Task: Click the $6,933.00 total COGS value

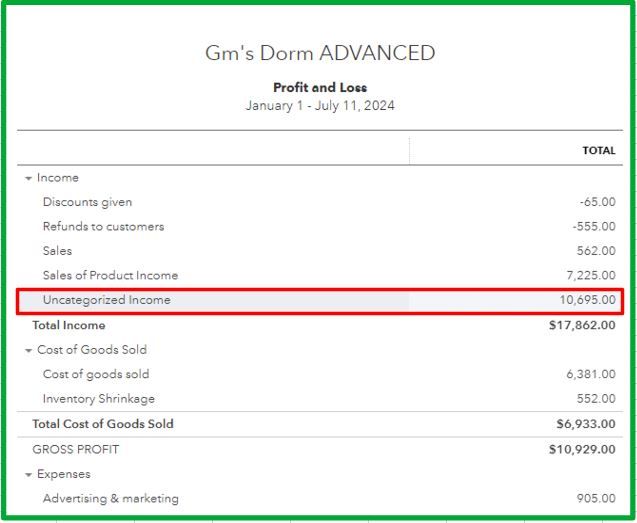Action: pyautogui.click(x=586, y=424)
